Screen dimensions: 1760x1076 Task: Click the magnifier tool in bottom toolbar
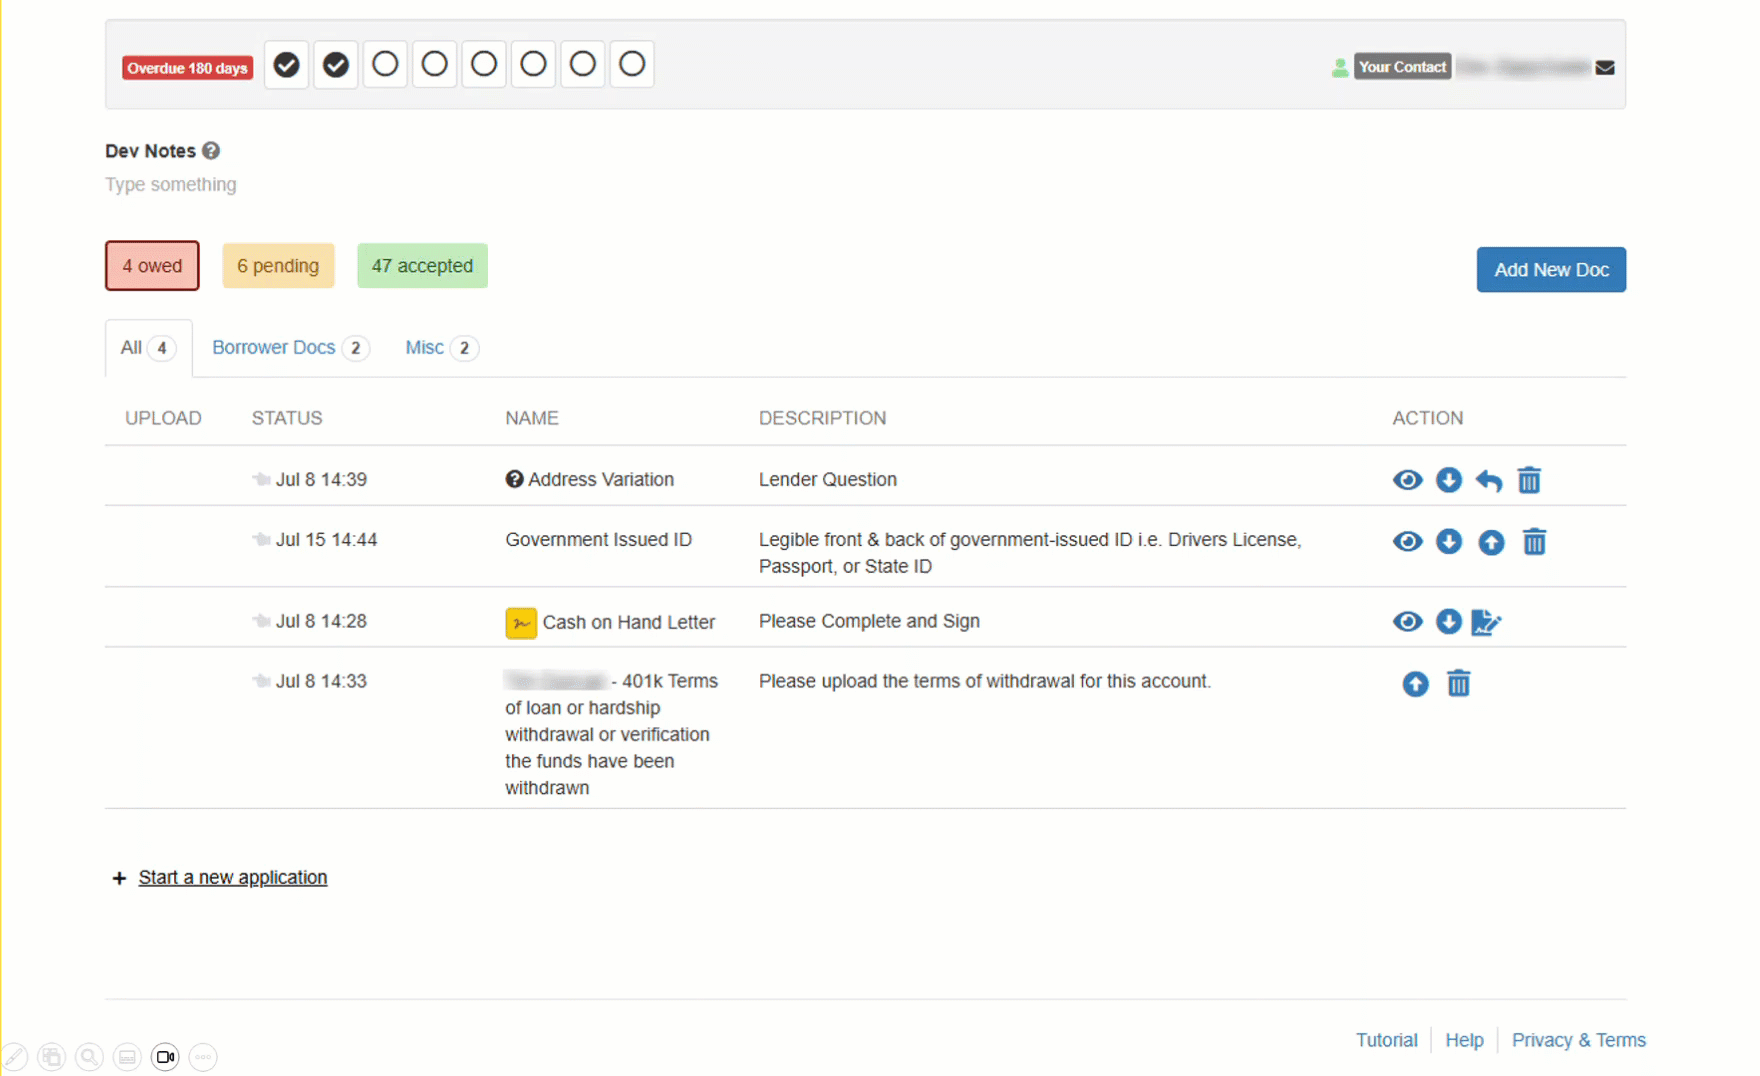[x=89, y=1057]
